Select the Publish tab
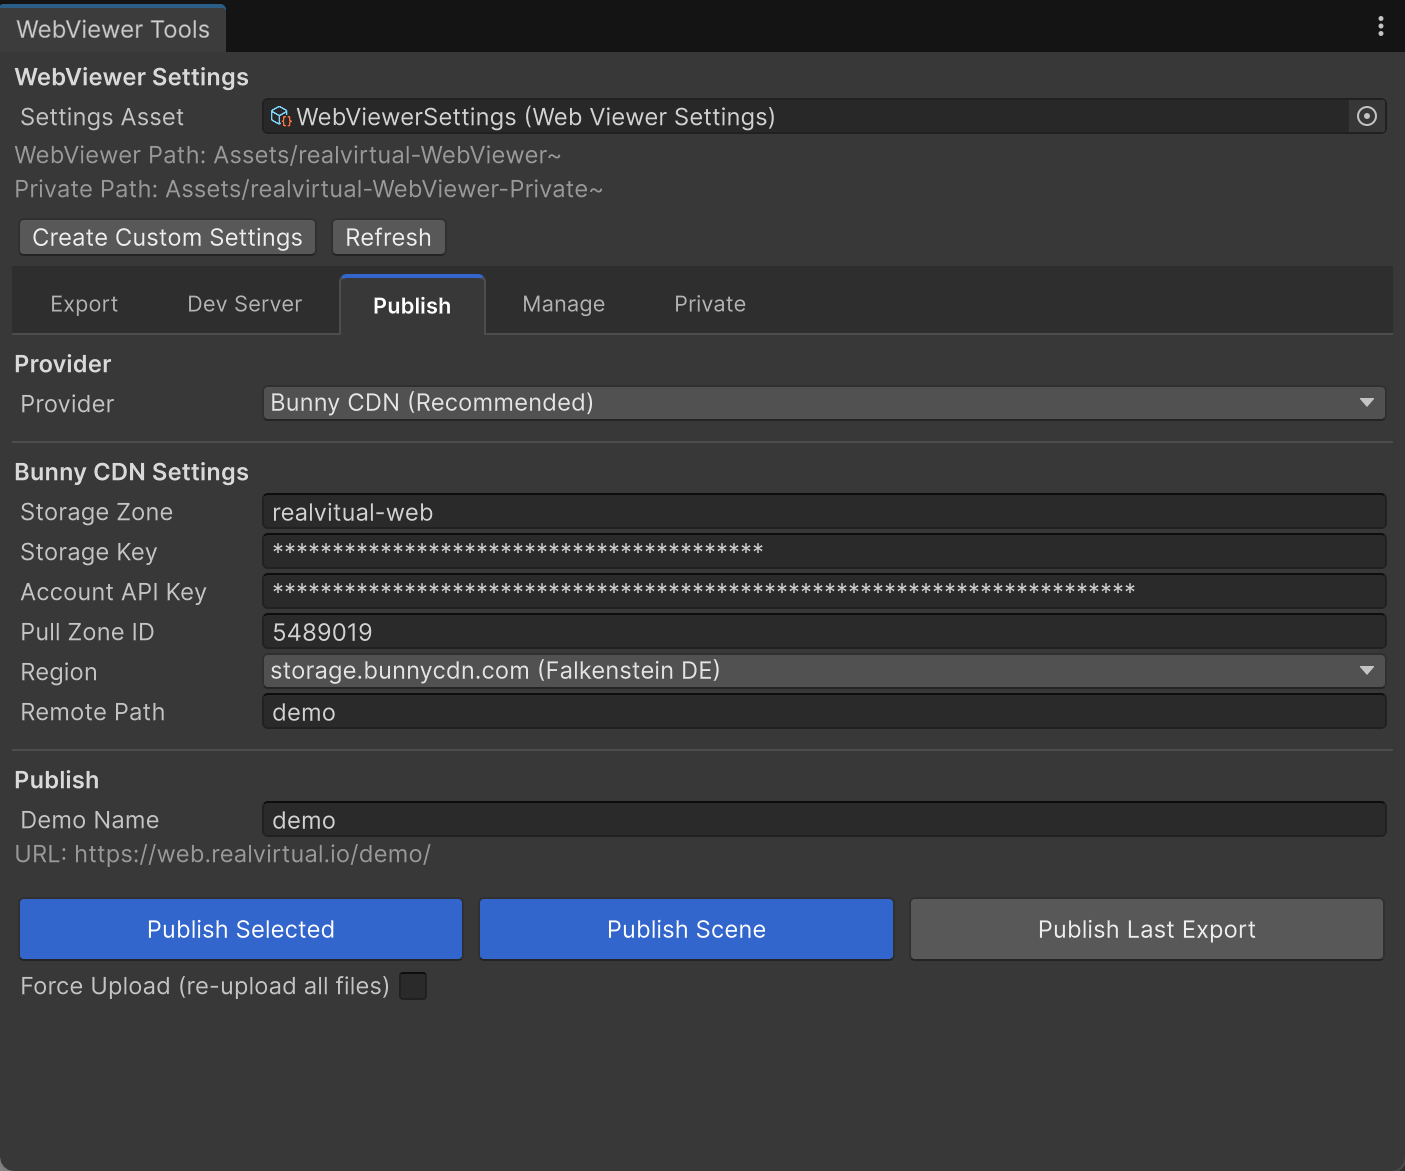The image size is (1405, 1171). (412, 306)
